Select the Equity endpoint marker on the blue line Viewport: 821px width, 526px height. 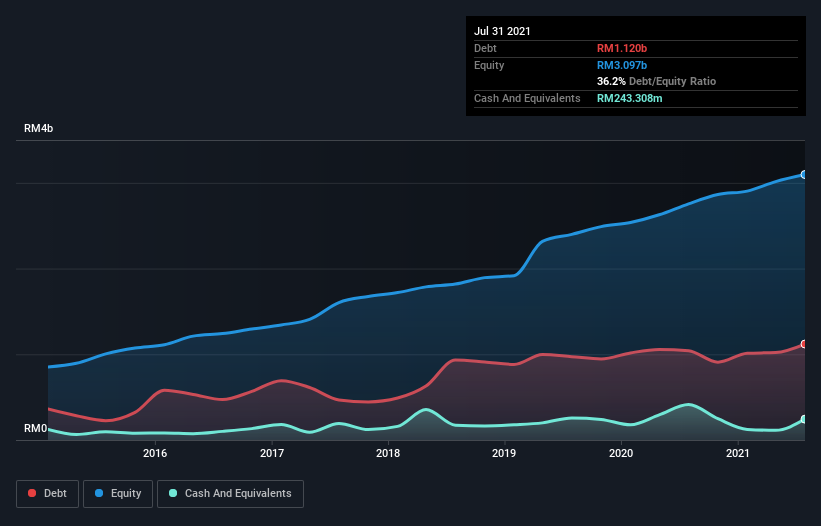coord(804,174)
